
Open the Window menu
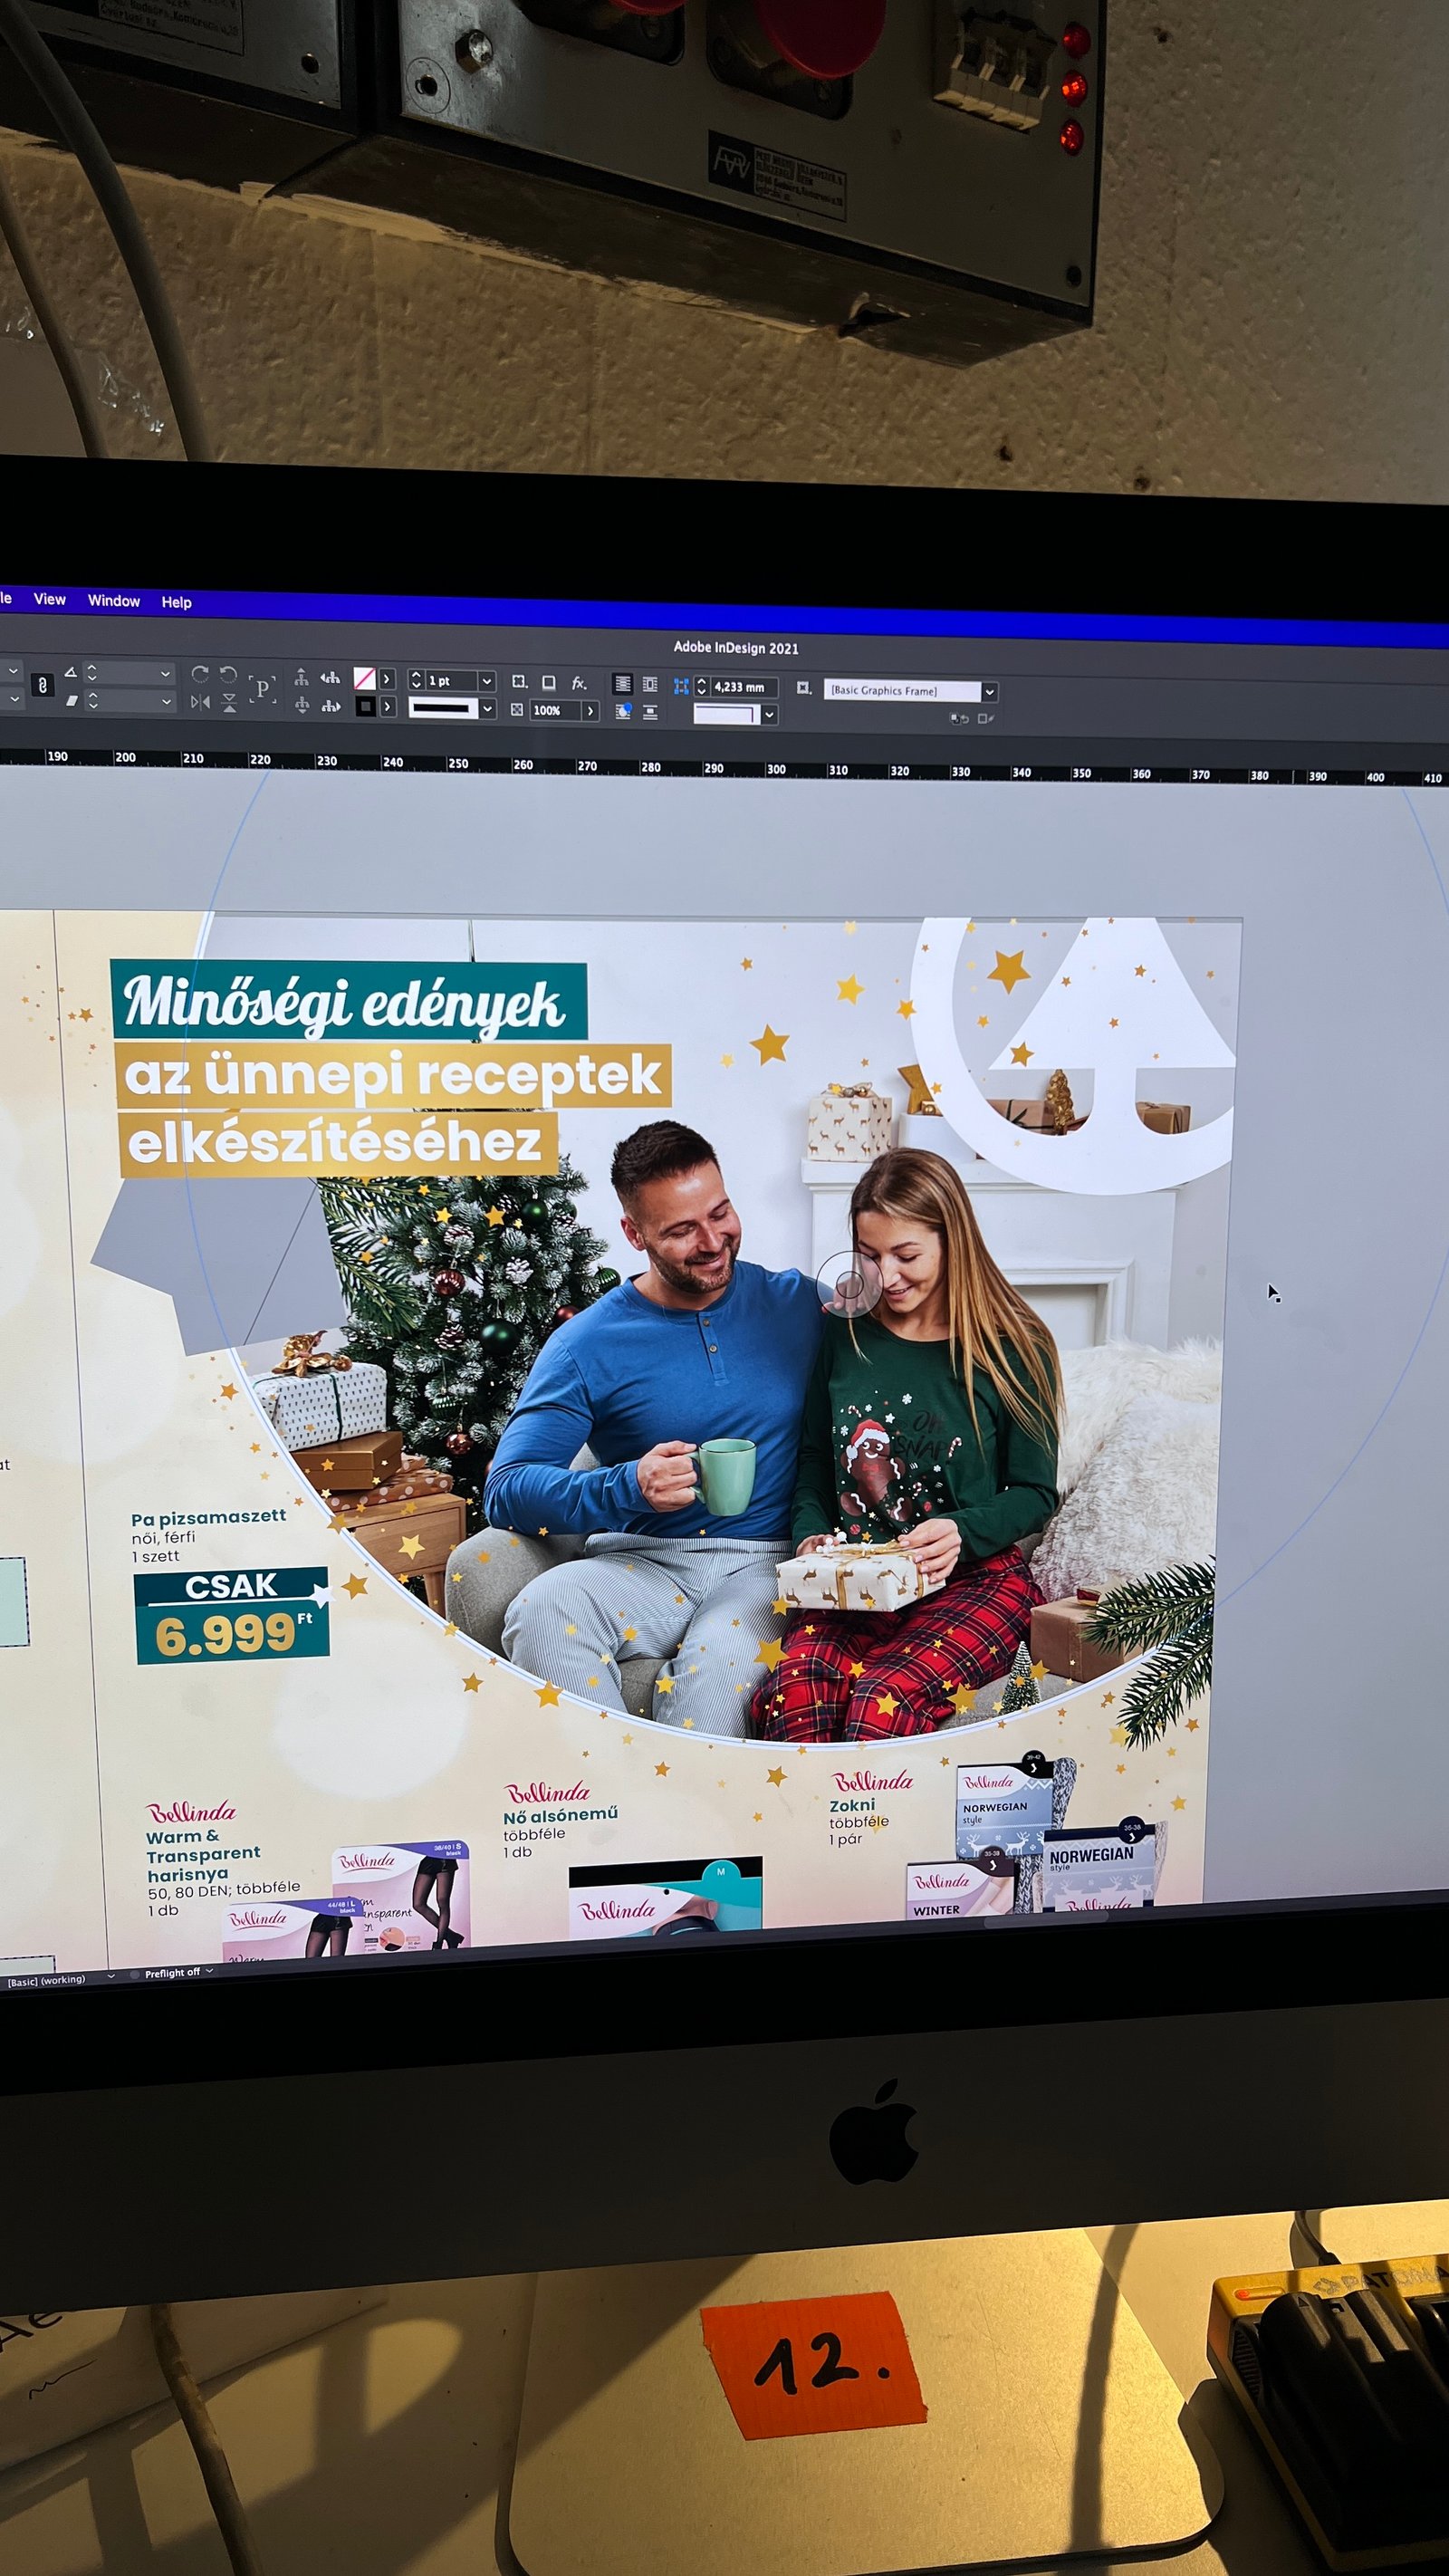click(114, 600)
